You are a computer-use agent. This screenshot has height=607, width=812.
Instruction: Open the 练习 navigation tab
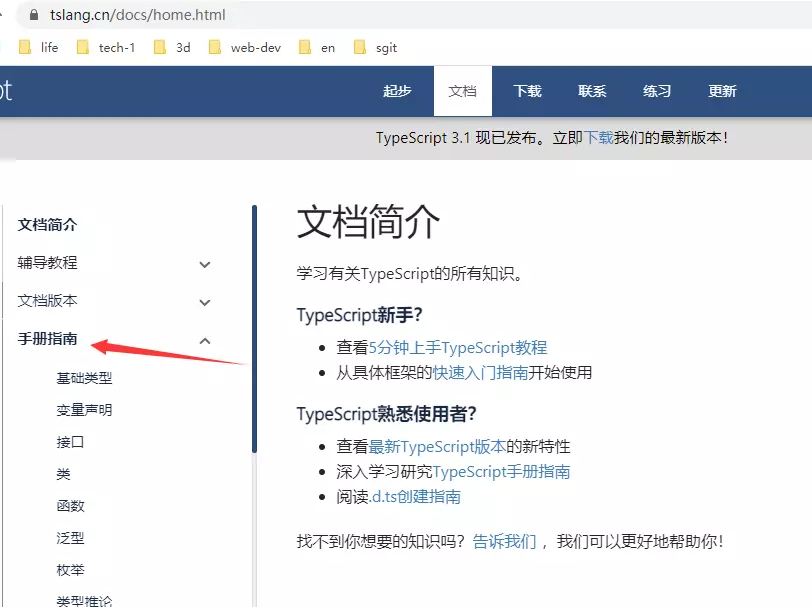coord(657,91)
